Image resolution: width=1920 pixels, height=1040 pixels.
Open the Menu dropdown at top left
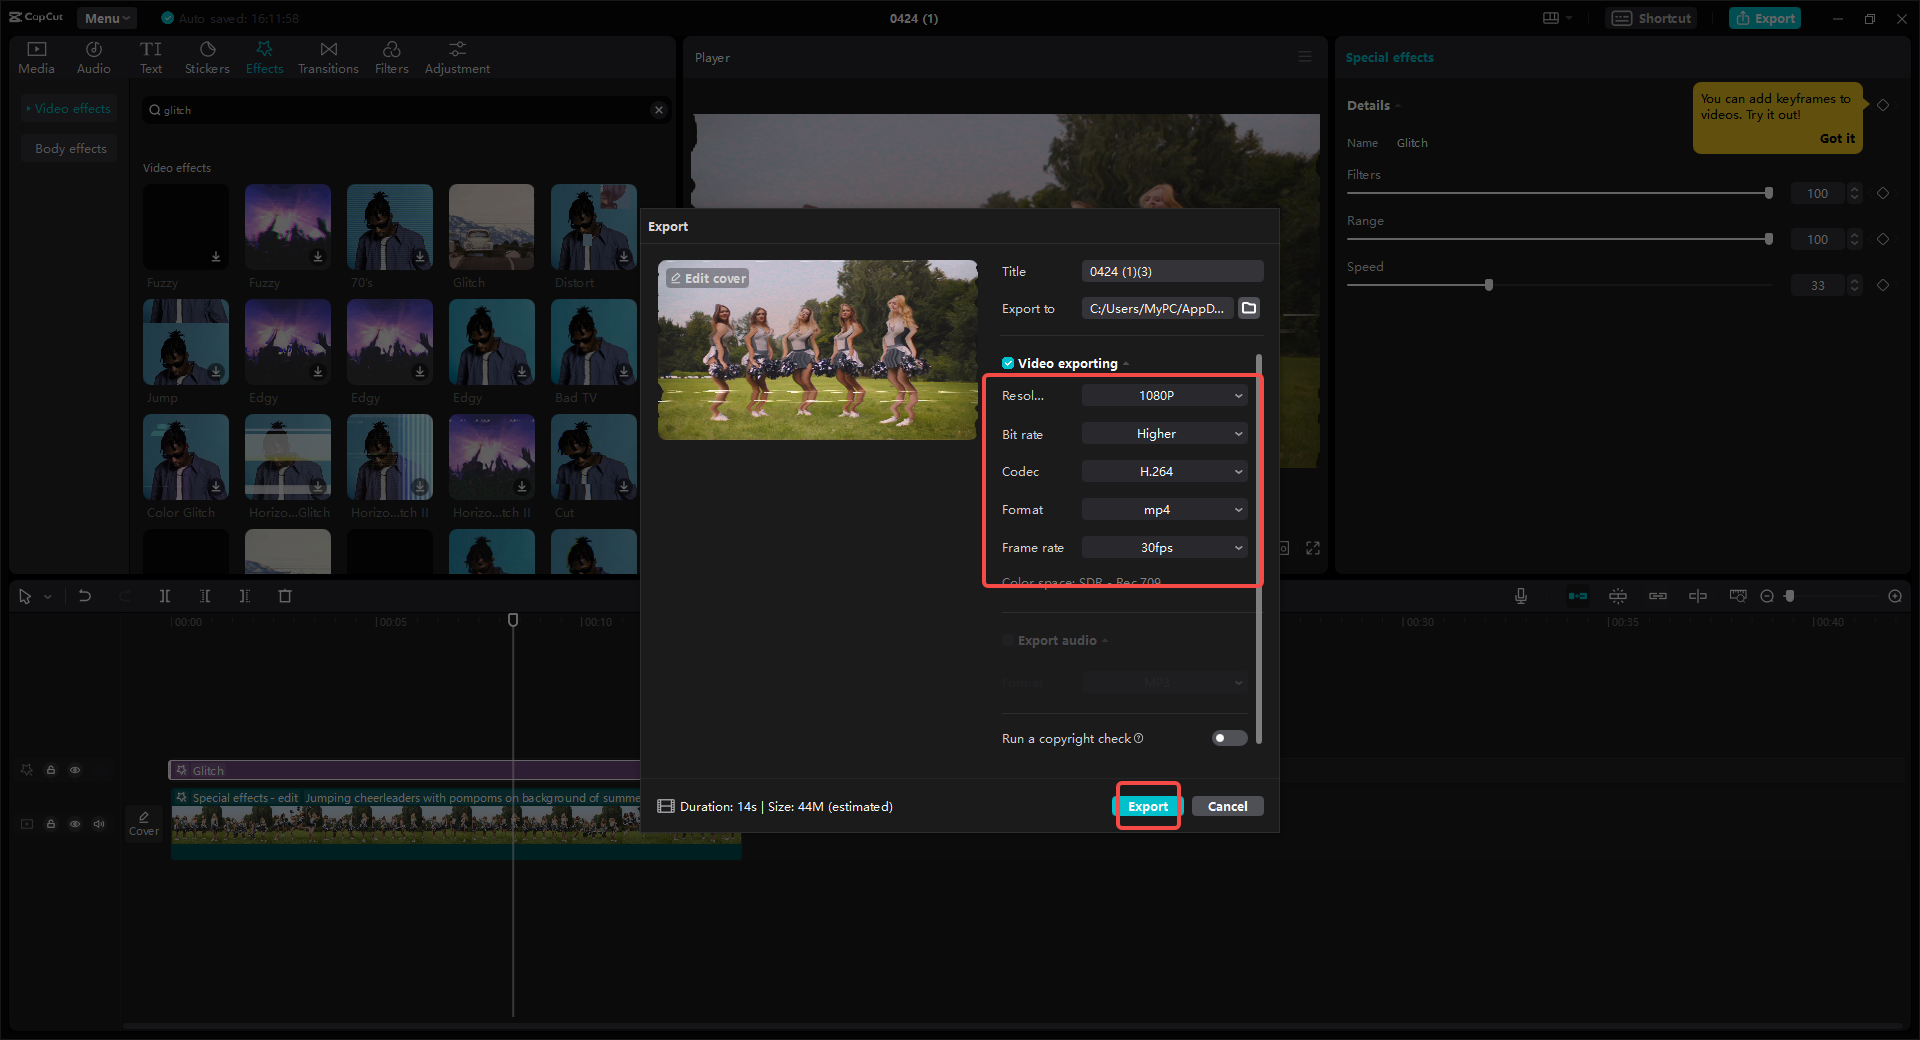tap(105, 17)
